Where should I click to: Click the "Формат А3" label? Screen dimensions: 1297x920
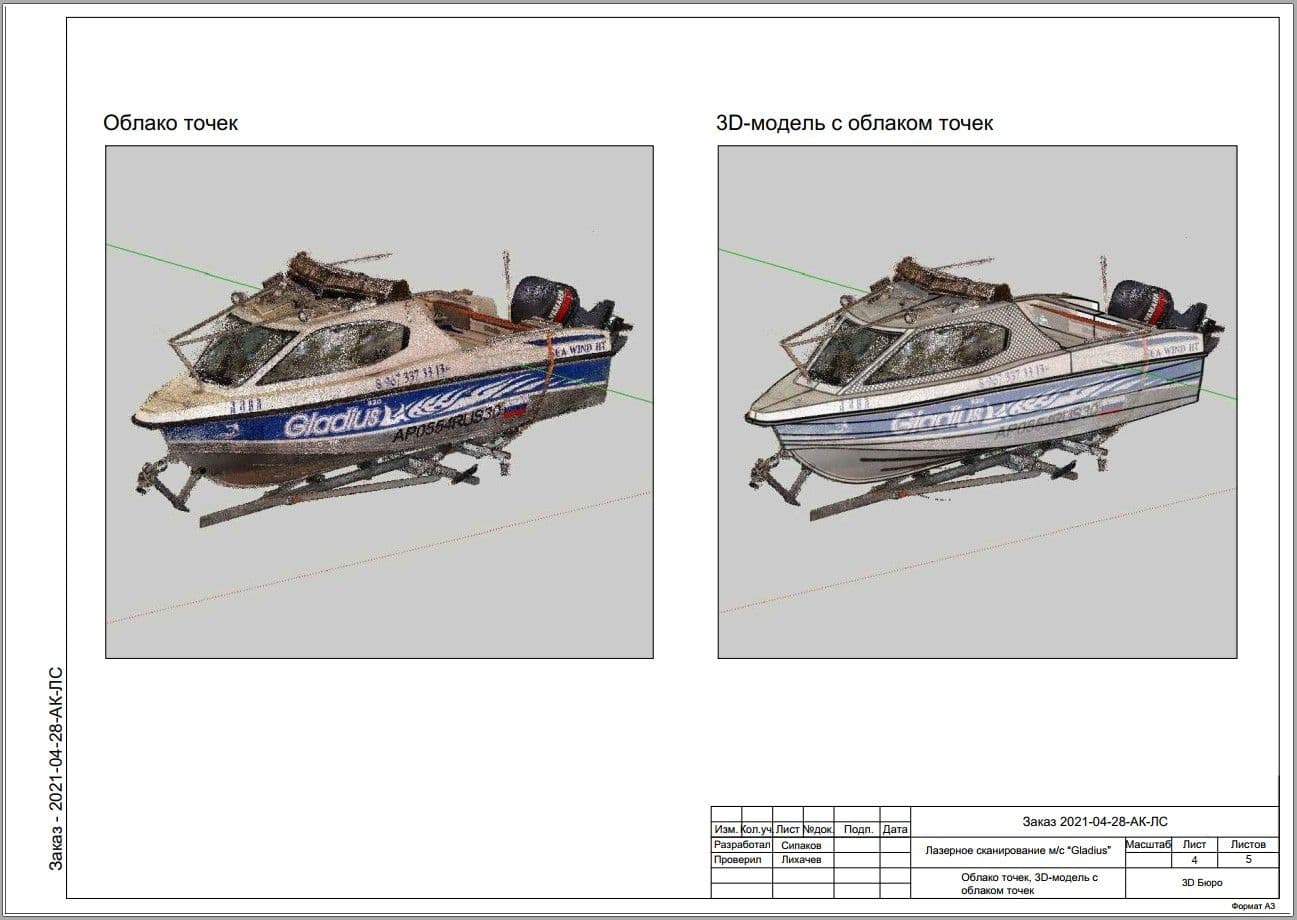point(1253,905)
